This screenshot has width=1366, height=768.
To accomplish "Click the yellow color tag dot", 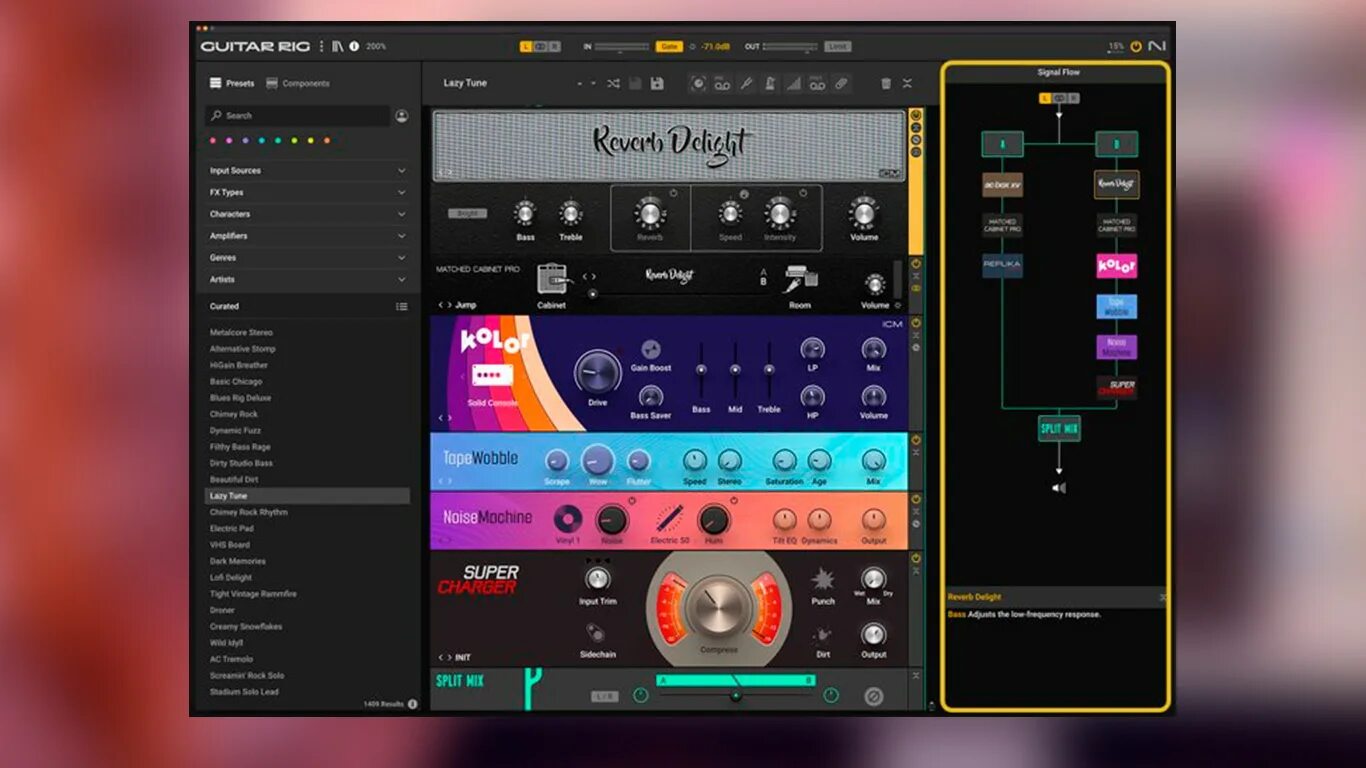I will coord(310,141).
